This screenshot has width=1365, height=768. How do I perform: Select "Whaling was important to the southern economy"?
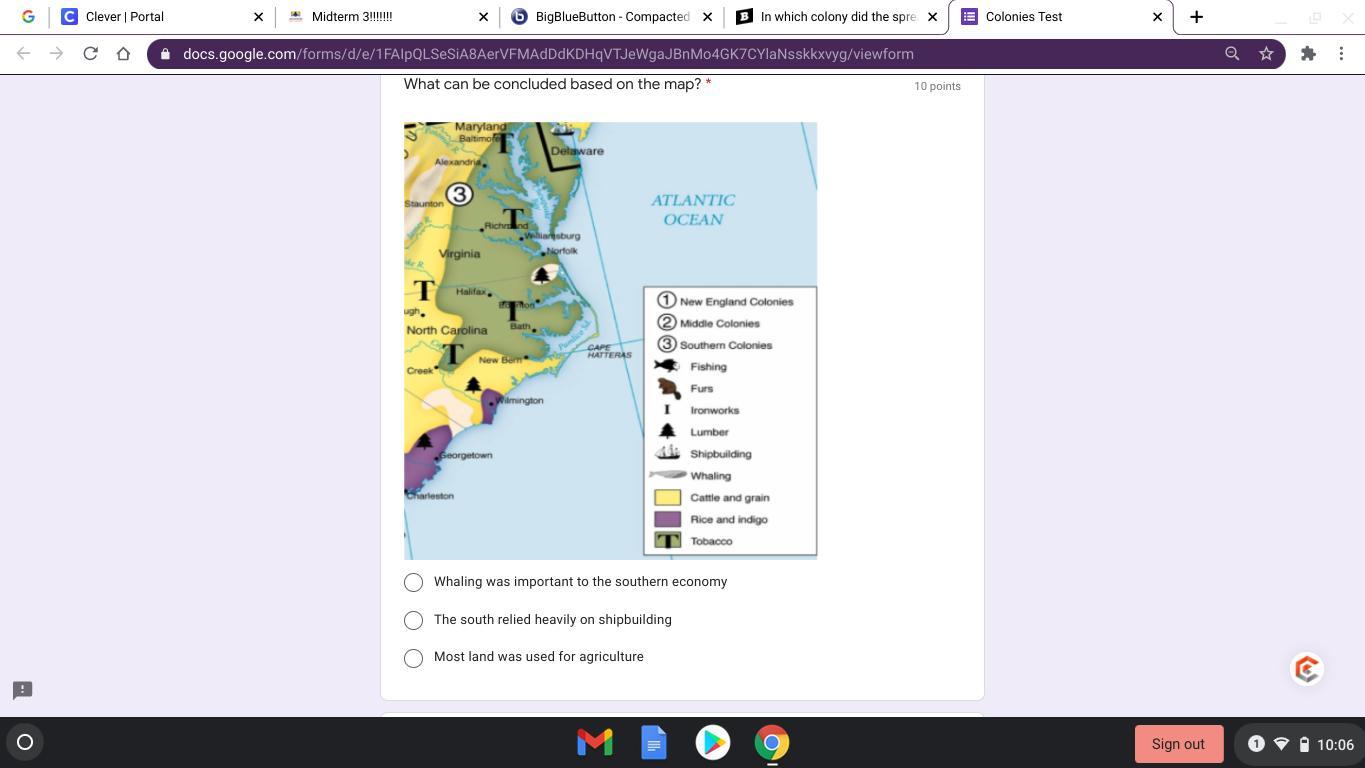(413, 582)
